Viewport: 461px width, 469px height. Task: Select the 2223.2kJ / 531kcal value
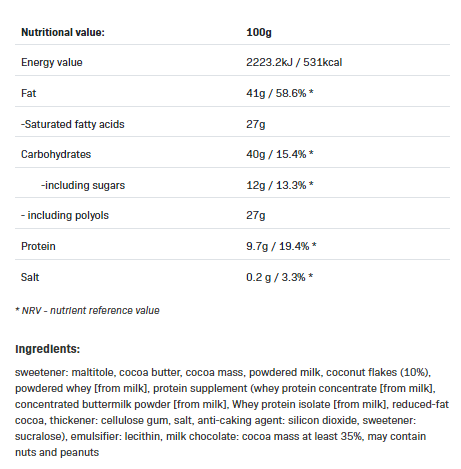coord(294,62)
